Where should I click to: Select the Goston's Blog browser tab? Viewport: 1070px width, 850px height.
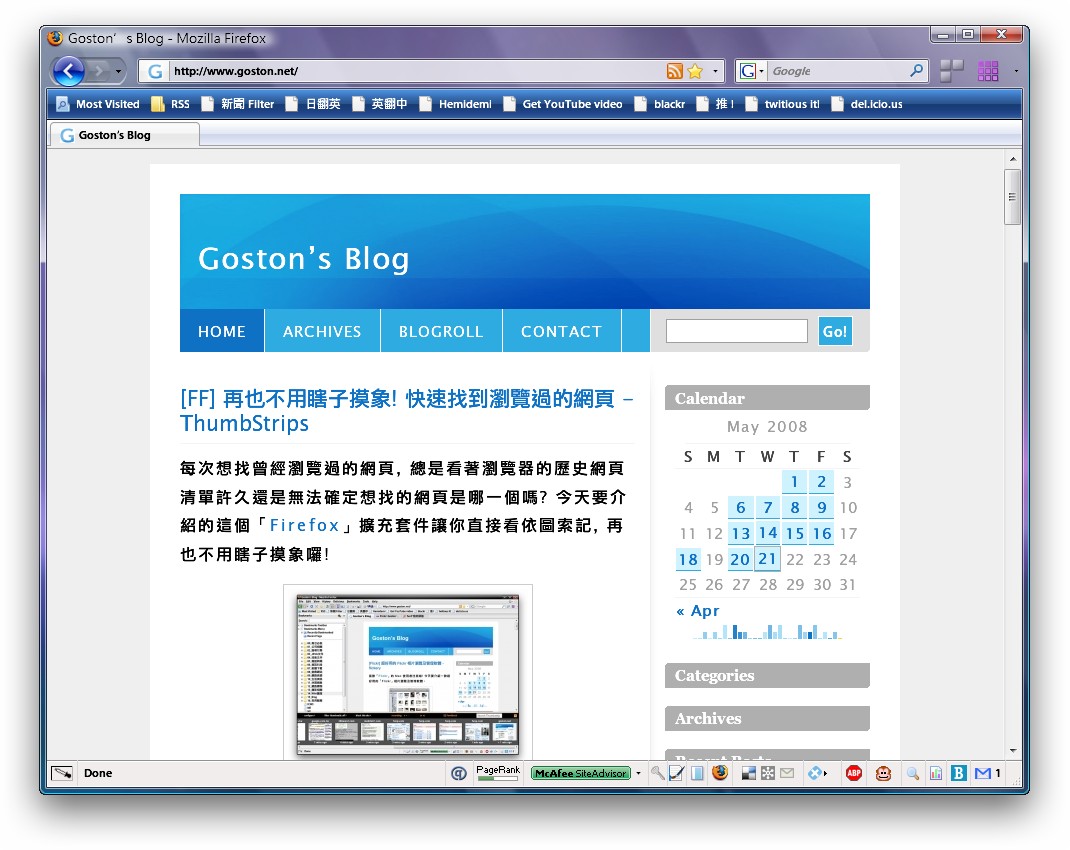coord(124,135)
